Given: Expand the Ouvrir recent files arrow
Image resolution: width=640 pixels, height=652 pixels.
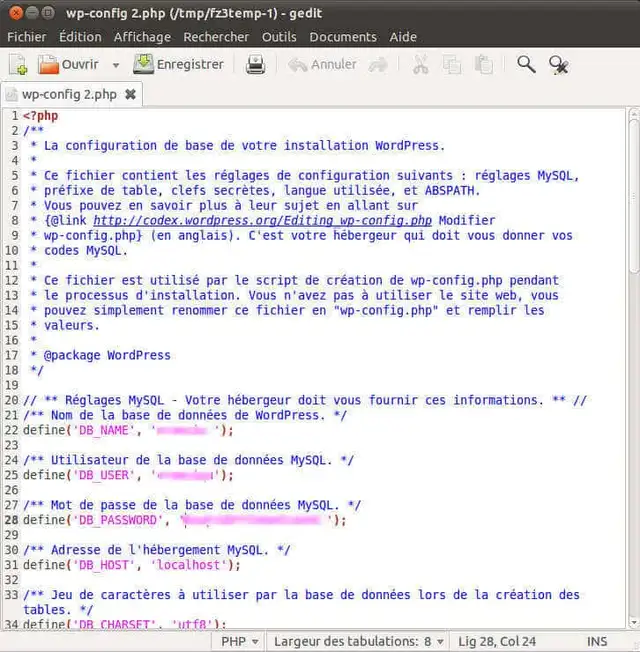Looking at the screenshot, I should pos(116,65).
